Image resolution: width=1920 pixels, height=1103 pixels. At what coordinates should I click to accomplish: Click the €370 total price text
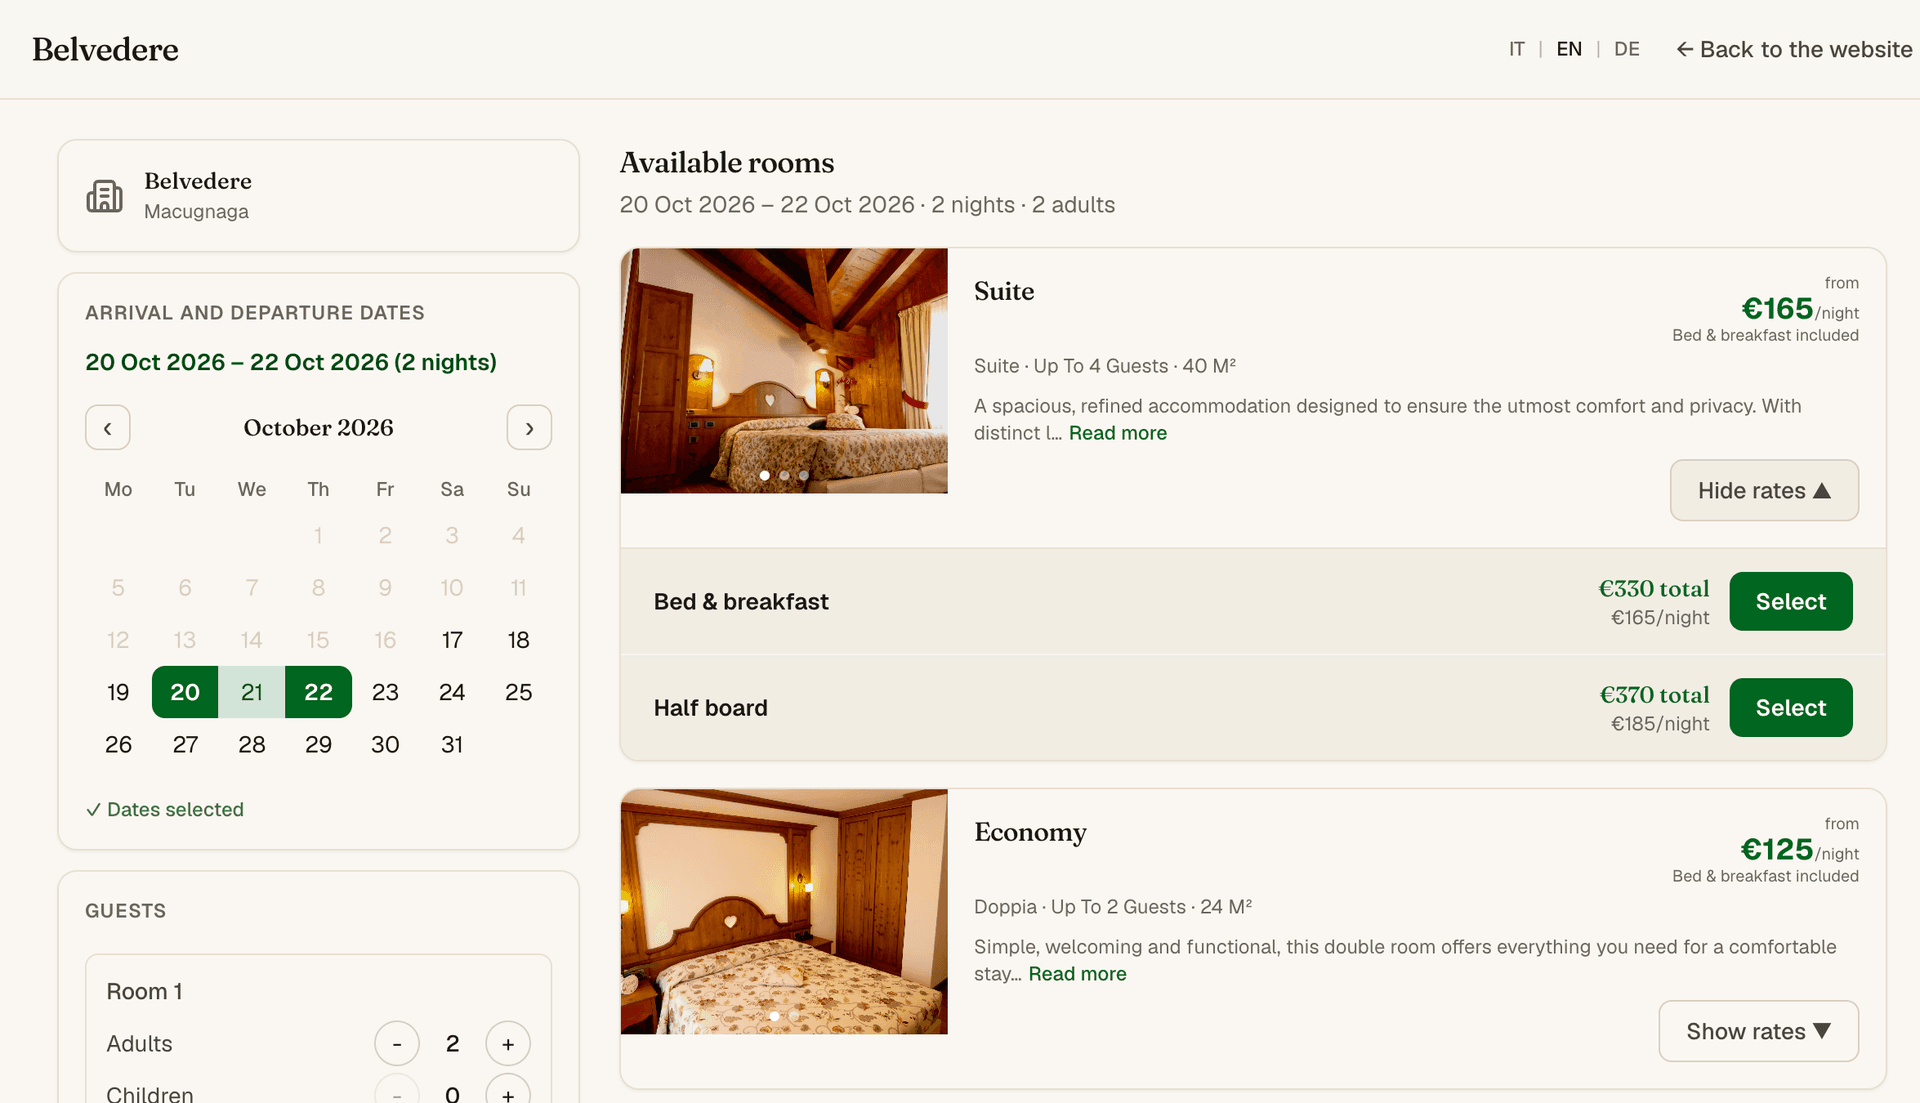(1654, 695)
